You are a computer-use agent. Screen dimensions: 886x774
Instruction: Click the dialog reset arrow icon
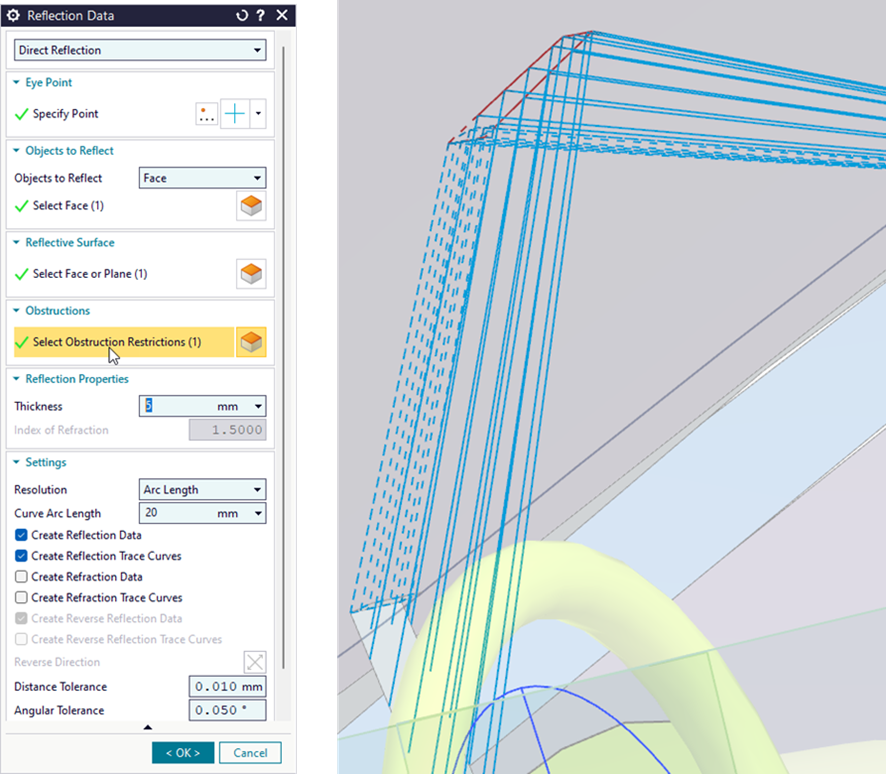click(241, 16)
